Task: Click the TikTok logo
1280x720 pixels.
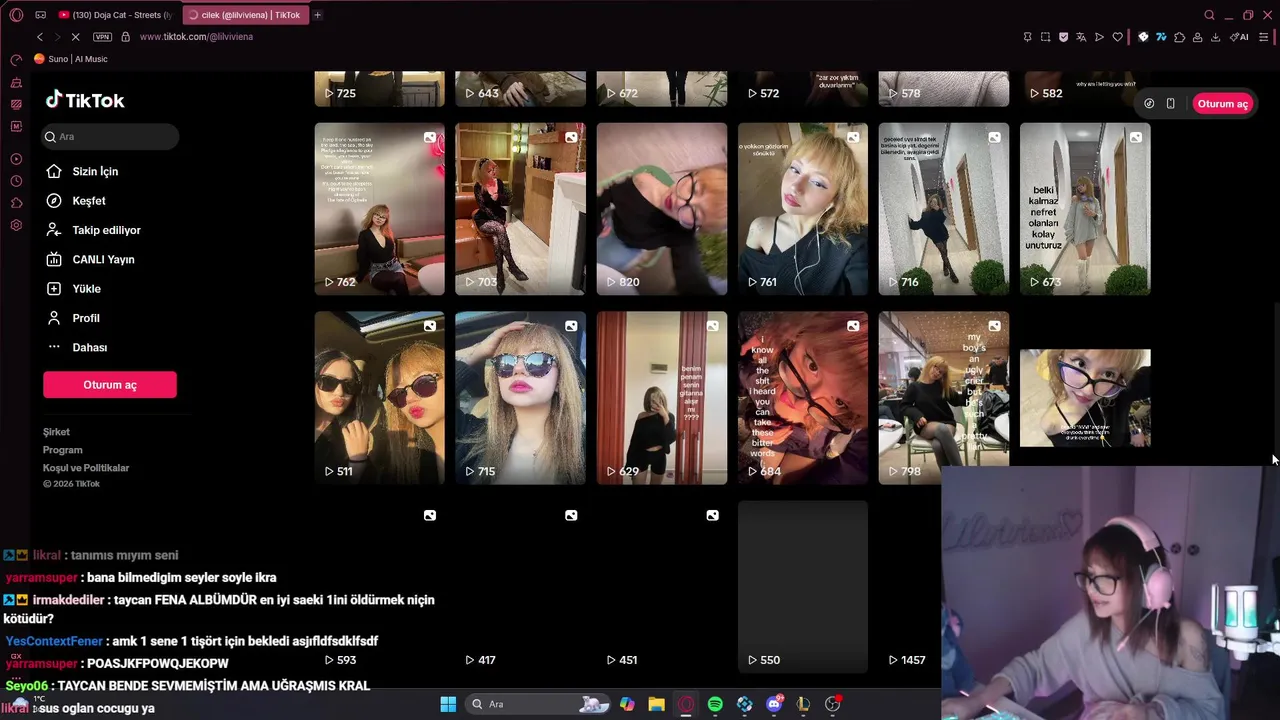Action: (x=85, y=100)
